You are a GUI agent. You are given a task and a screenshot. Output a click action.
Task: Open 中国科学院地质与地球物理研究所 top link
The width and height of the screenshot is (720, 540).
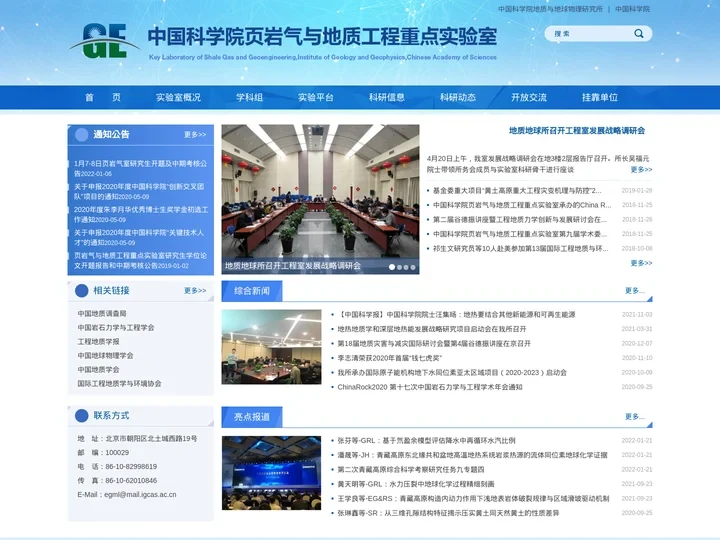click(x=550, y=9)
